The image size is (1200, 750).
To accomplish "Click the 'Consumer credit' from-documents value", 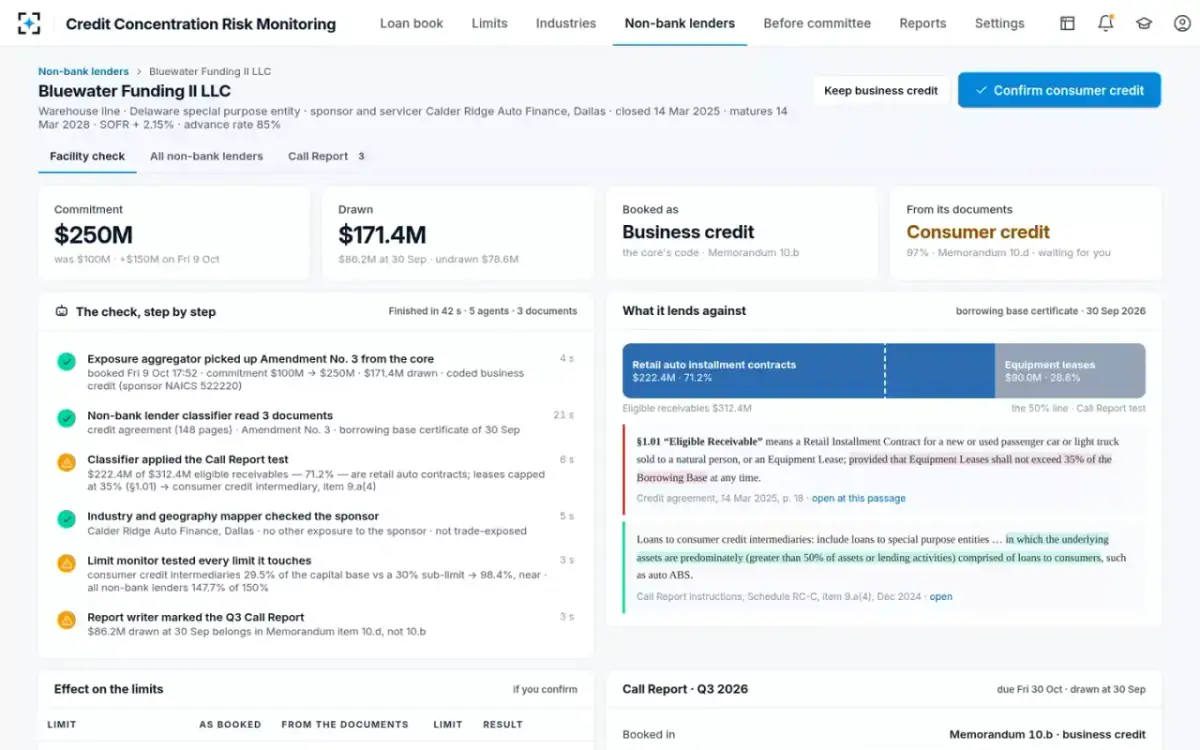I will 978,232.
